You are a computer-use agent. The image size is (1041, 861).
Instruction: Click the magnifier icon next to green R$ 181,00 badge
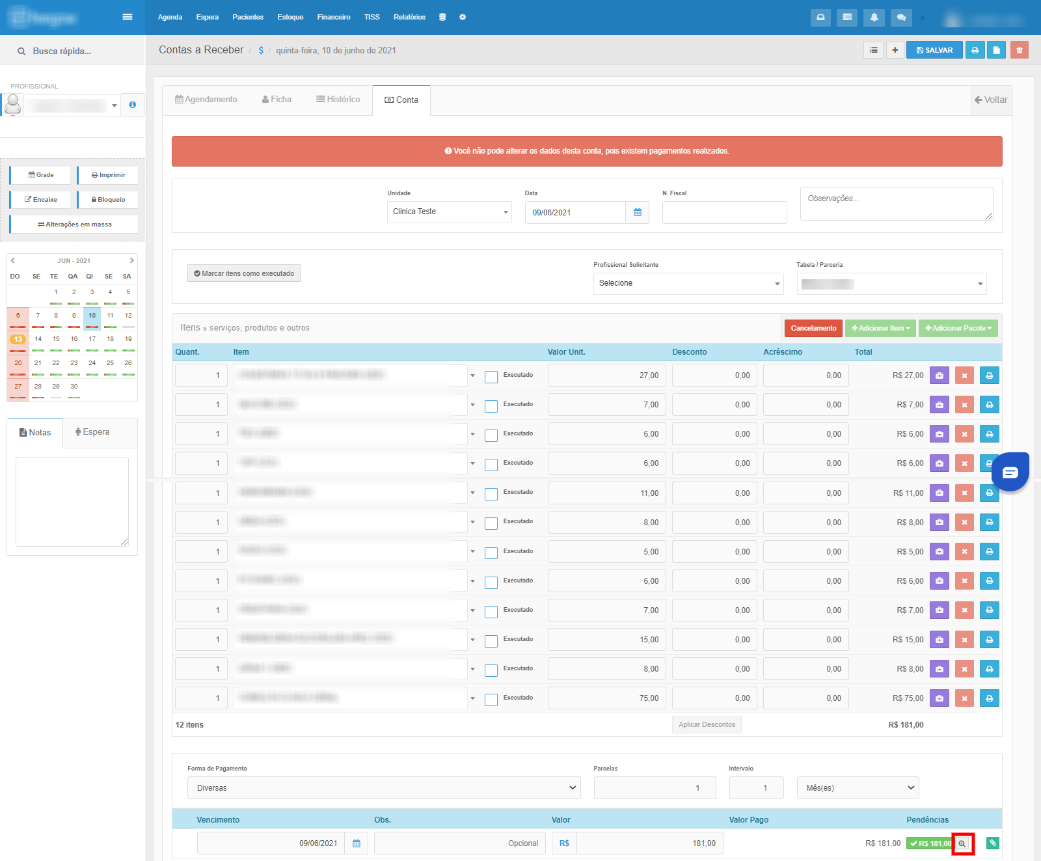[963, 844]
